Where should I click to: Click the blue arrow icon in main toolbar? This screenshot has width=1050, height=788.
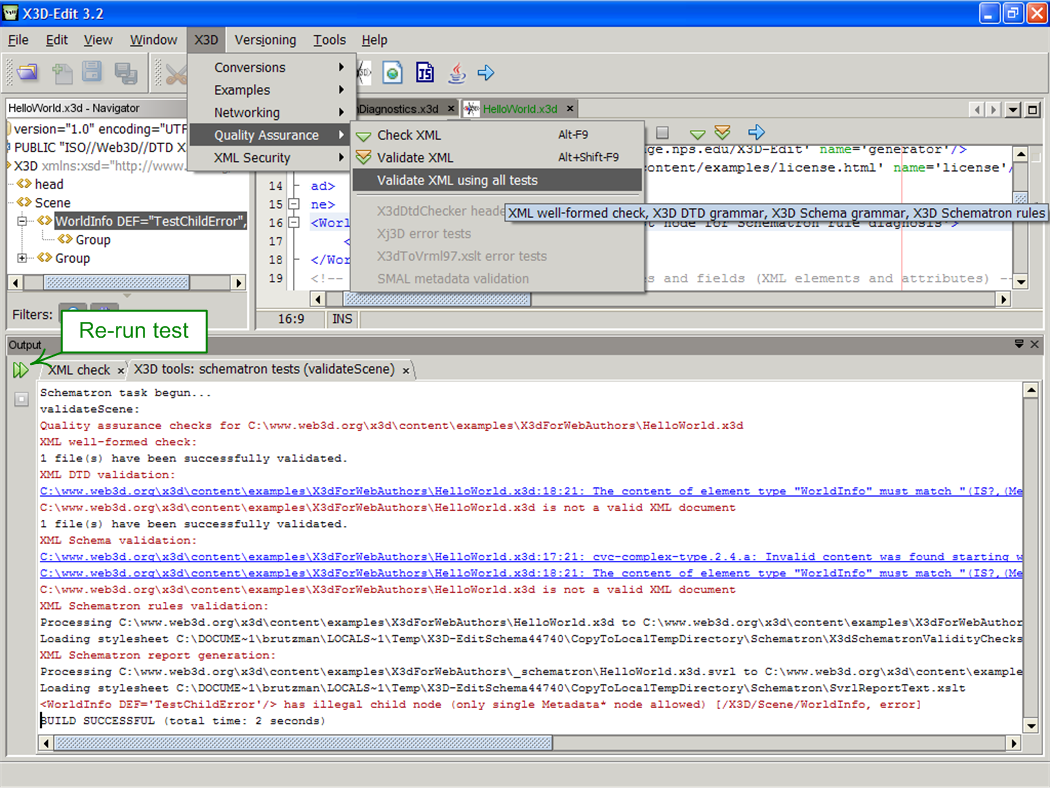(x=486, y=72)
